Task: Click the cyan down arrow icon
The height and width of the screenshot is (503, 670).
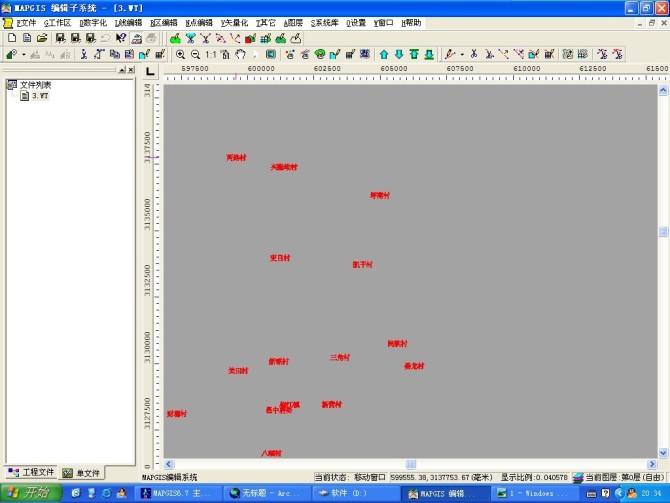Action: pyautogui.click(x=399, y=54)
